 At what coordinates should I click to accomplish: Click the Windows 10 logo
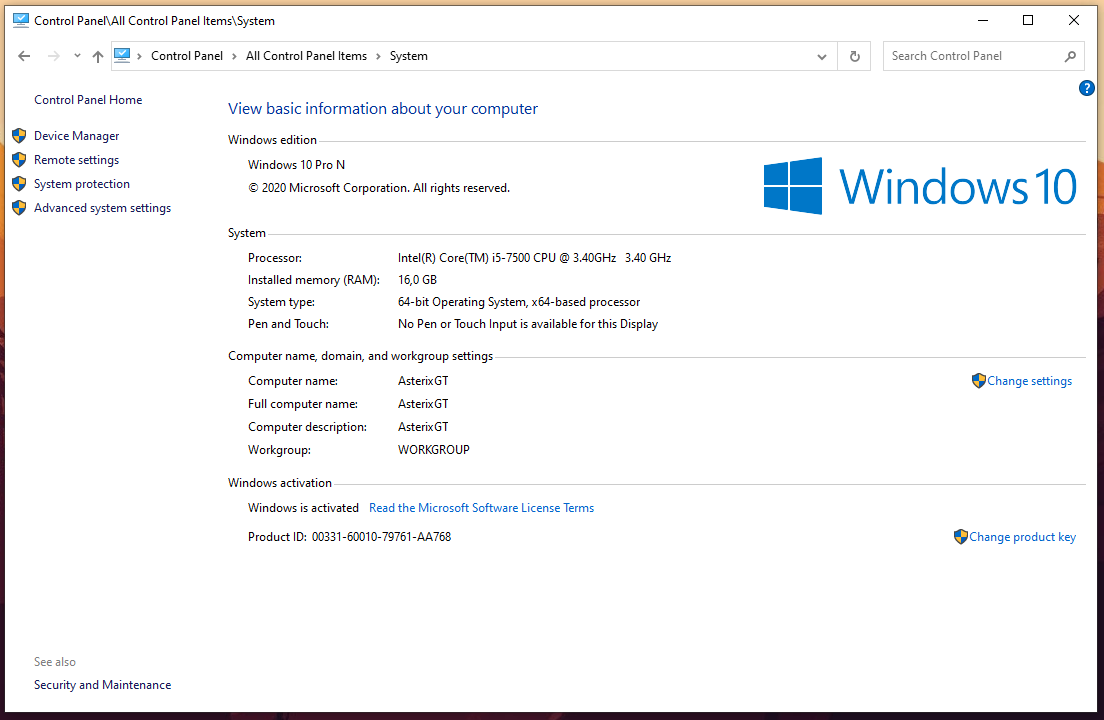coord(920,186)
